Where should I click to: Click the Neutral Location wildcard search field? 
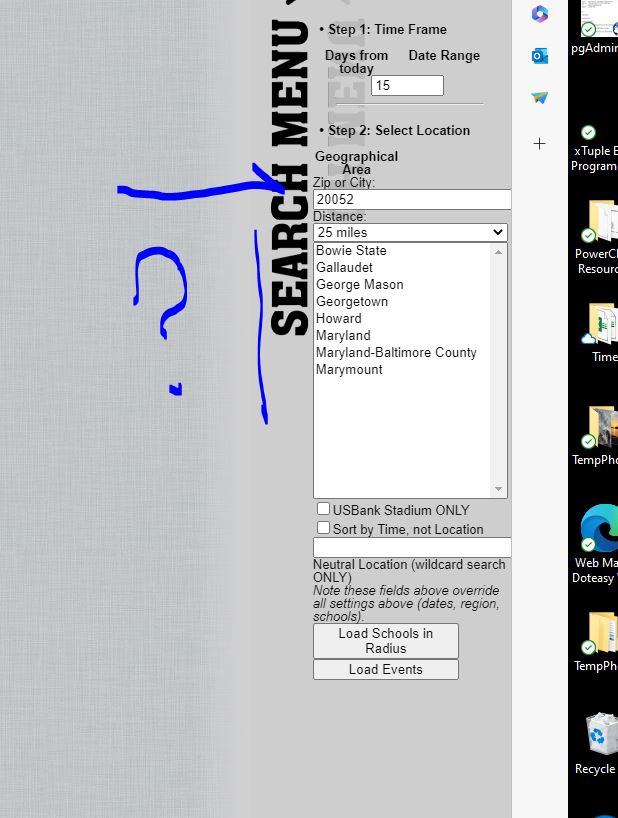point(411,547)
